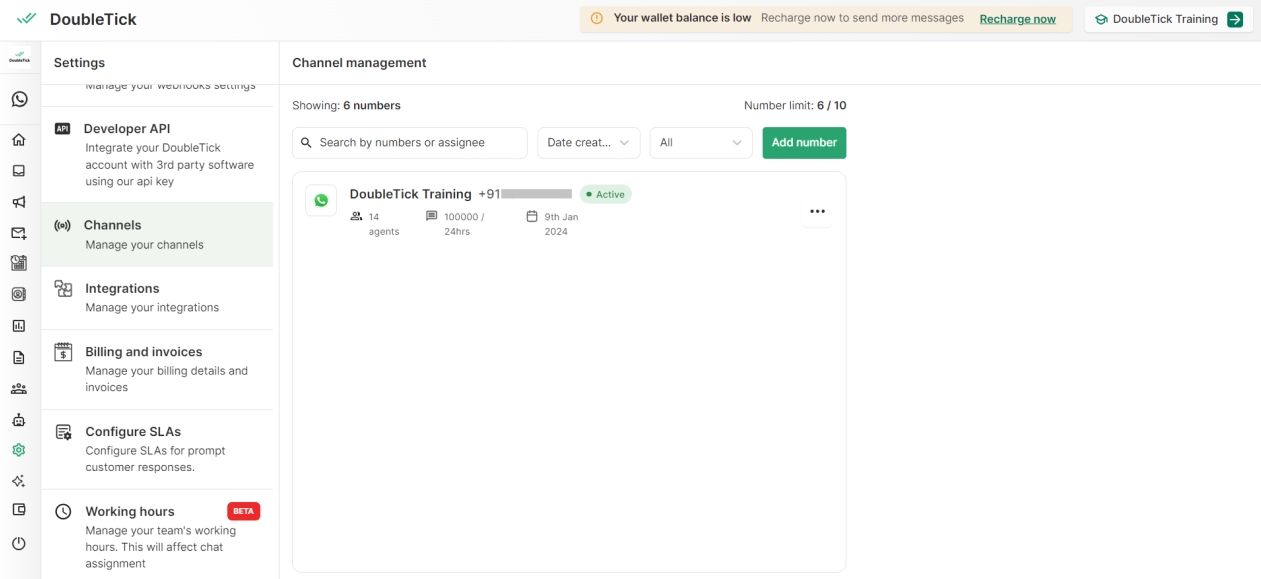Open the wallet icon in sidebar

tap(19, 510)
